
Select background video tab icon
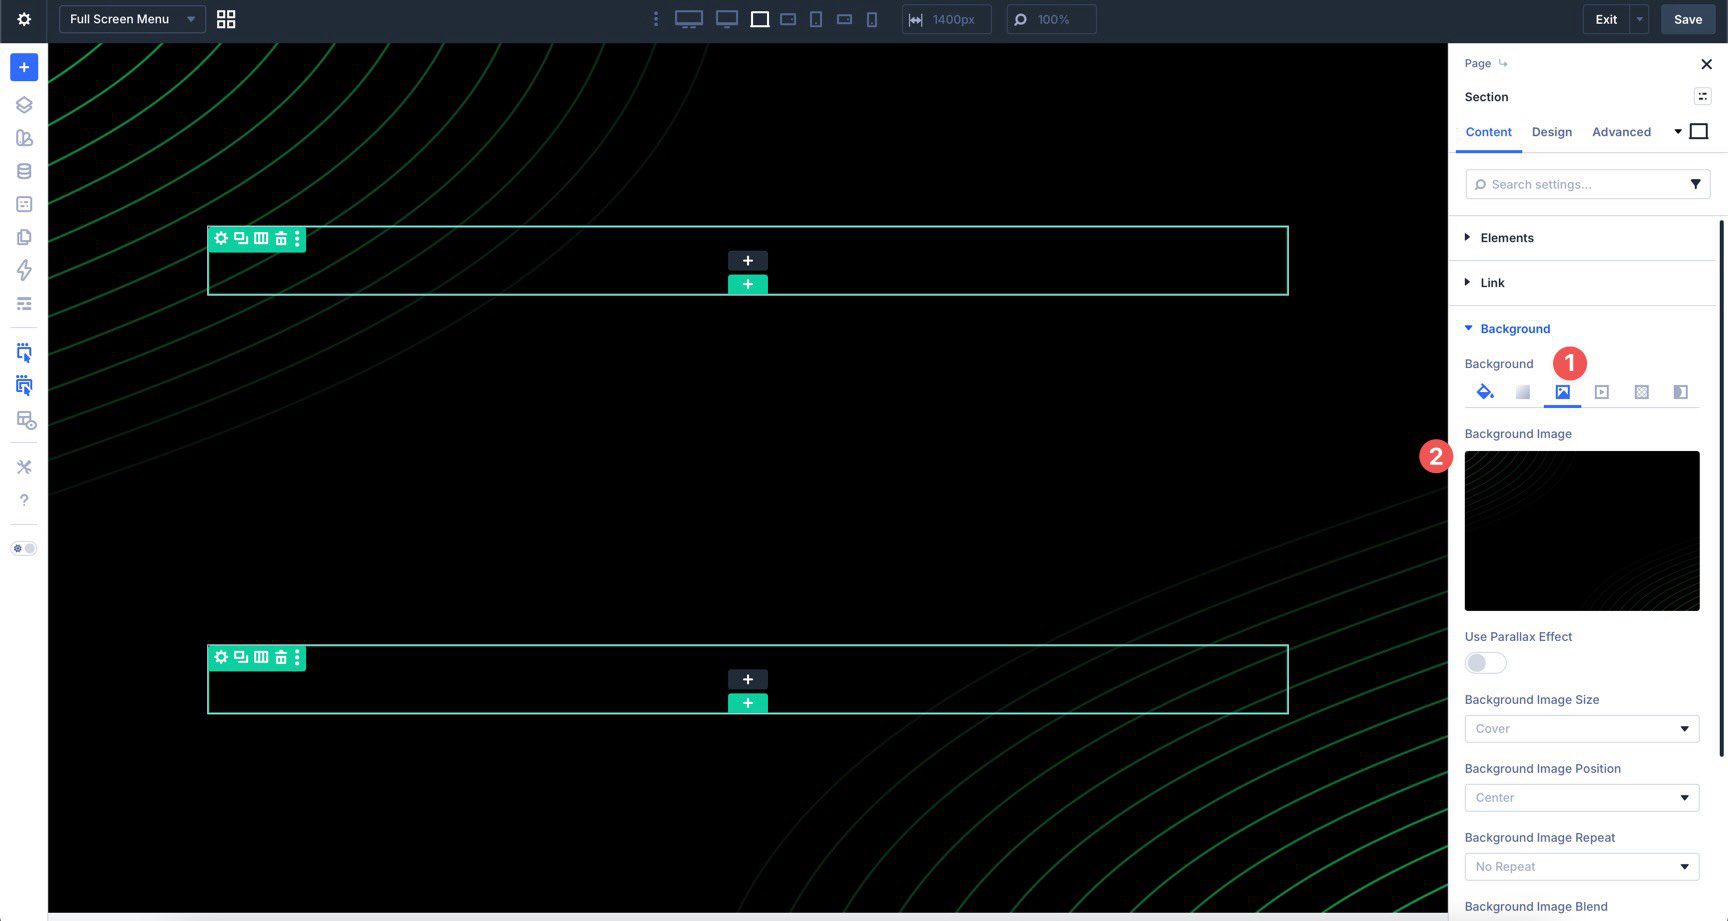pos(1602,392)
